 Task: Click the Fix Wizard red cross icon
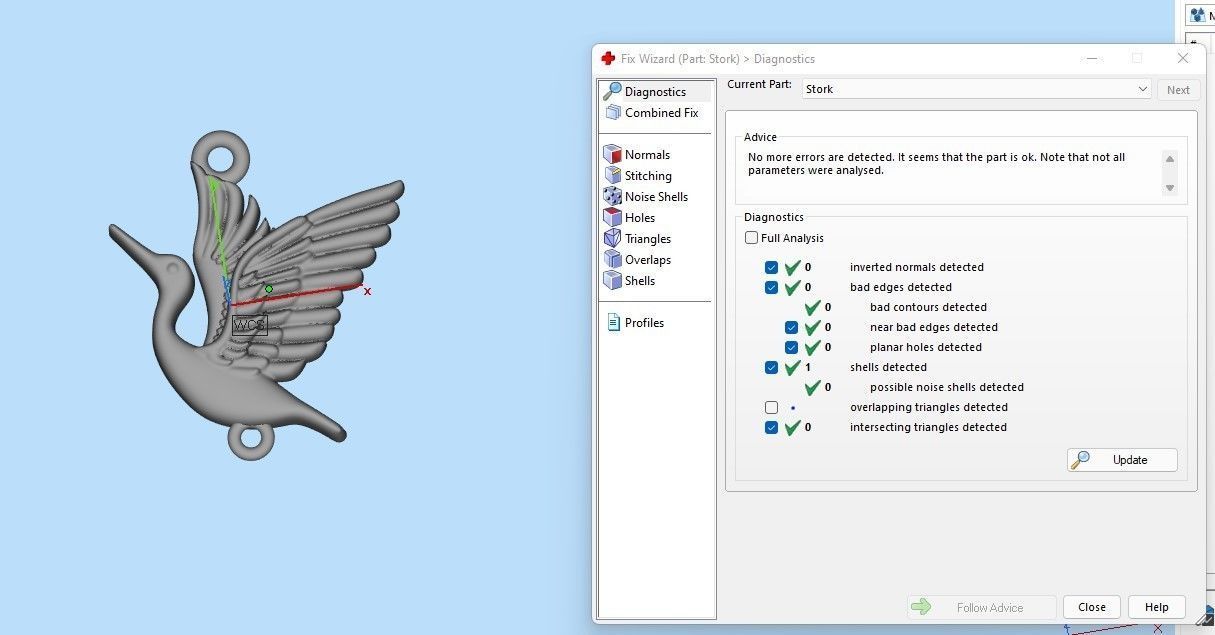point(608,58)
